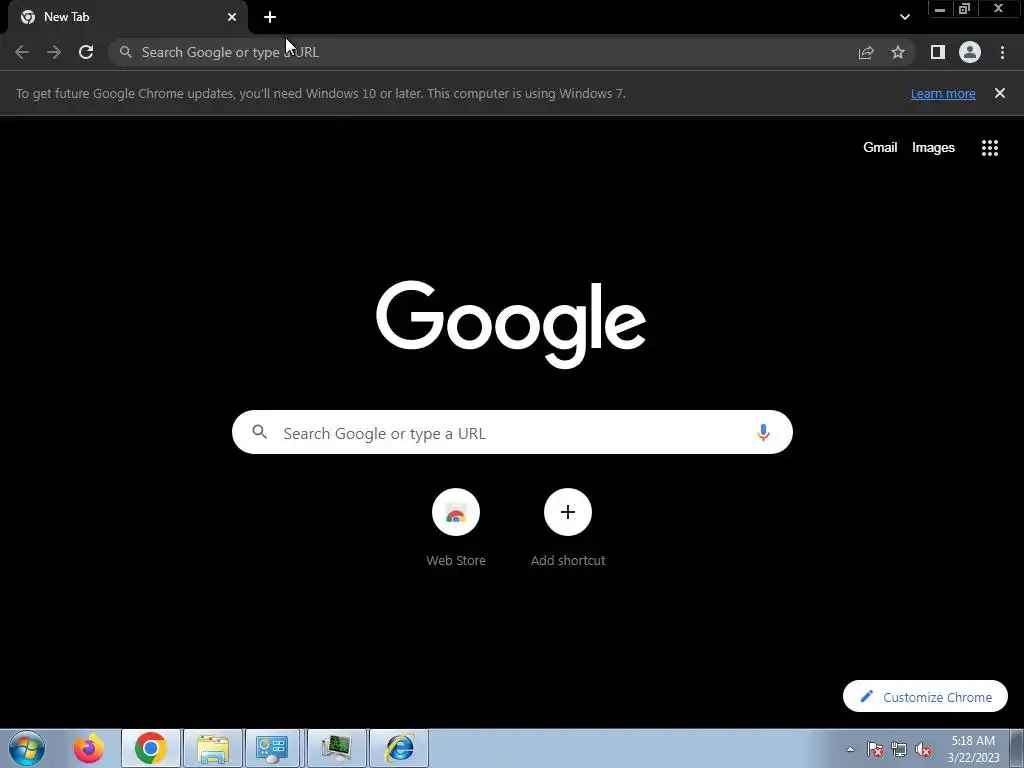Go back using the back arrow

coord(22,52)
